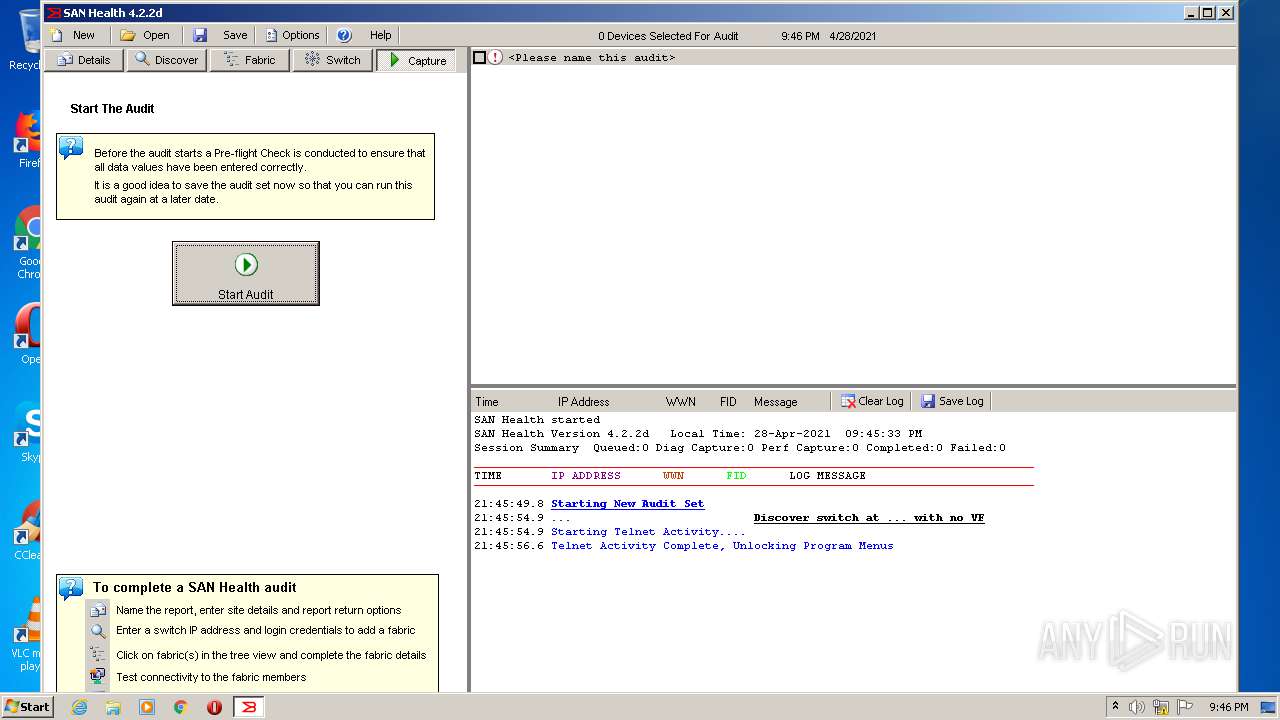
Task: Open the Options dialog
Action: pyautogui.click(x=292, y=35)
